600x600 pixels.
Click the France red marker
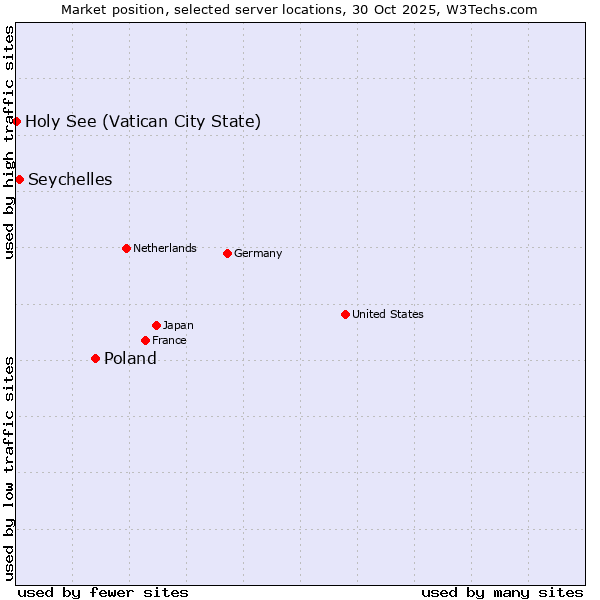tap(145, 340)
